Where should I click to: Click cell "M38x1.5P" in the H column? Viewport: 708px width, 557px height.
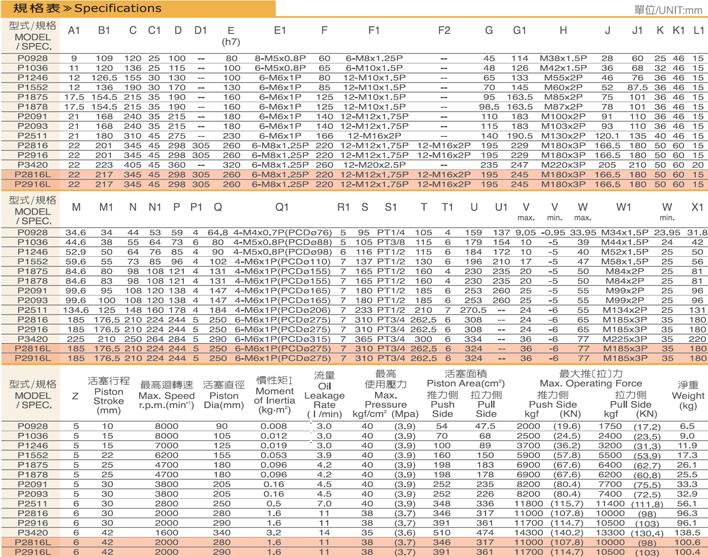563,58
